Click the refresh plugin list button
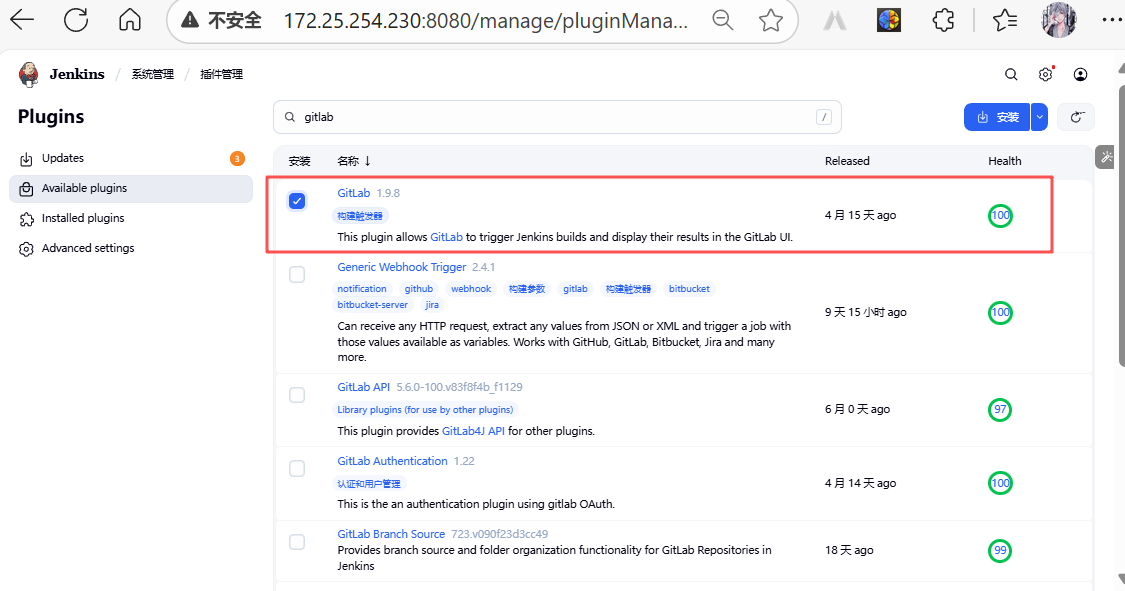 coord(1076,117)
